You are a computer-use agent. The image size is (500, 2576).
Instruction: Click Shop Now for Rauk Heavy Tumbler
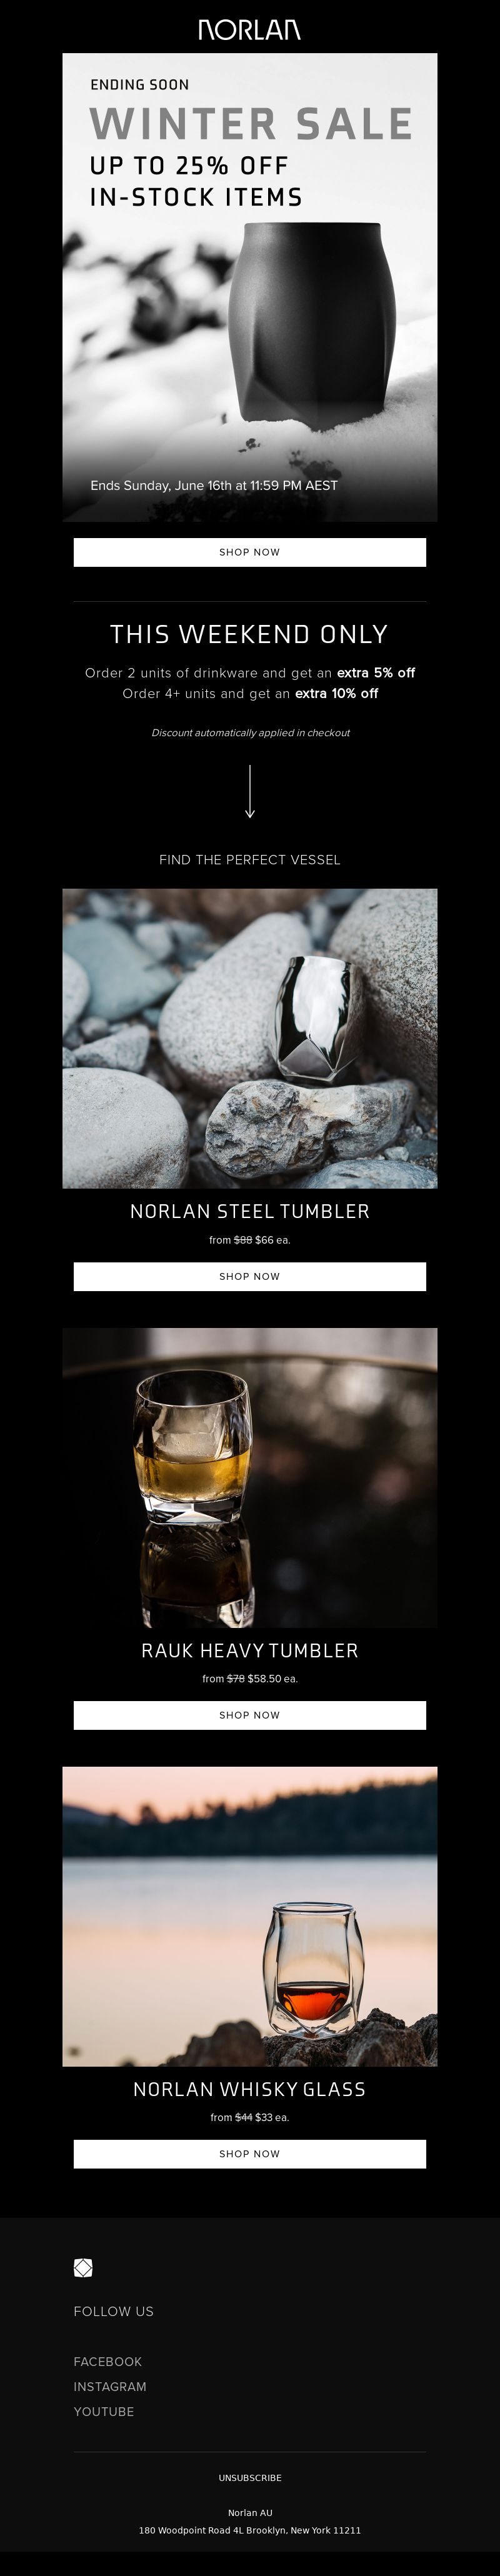coord(250,1715)
